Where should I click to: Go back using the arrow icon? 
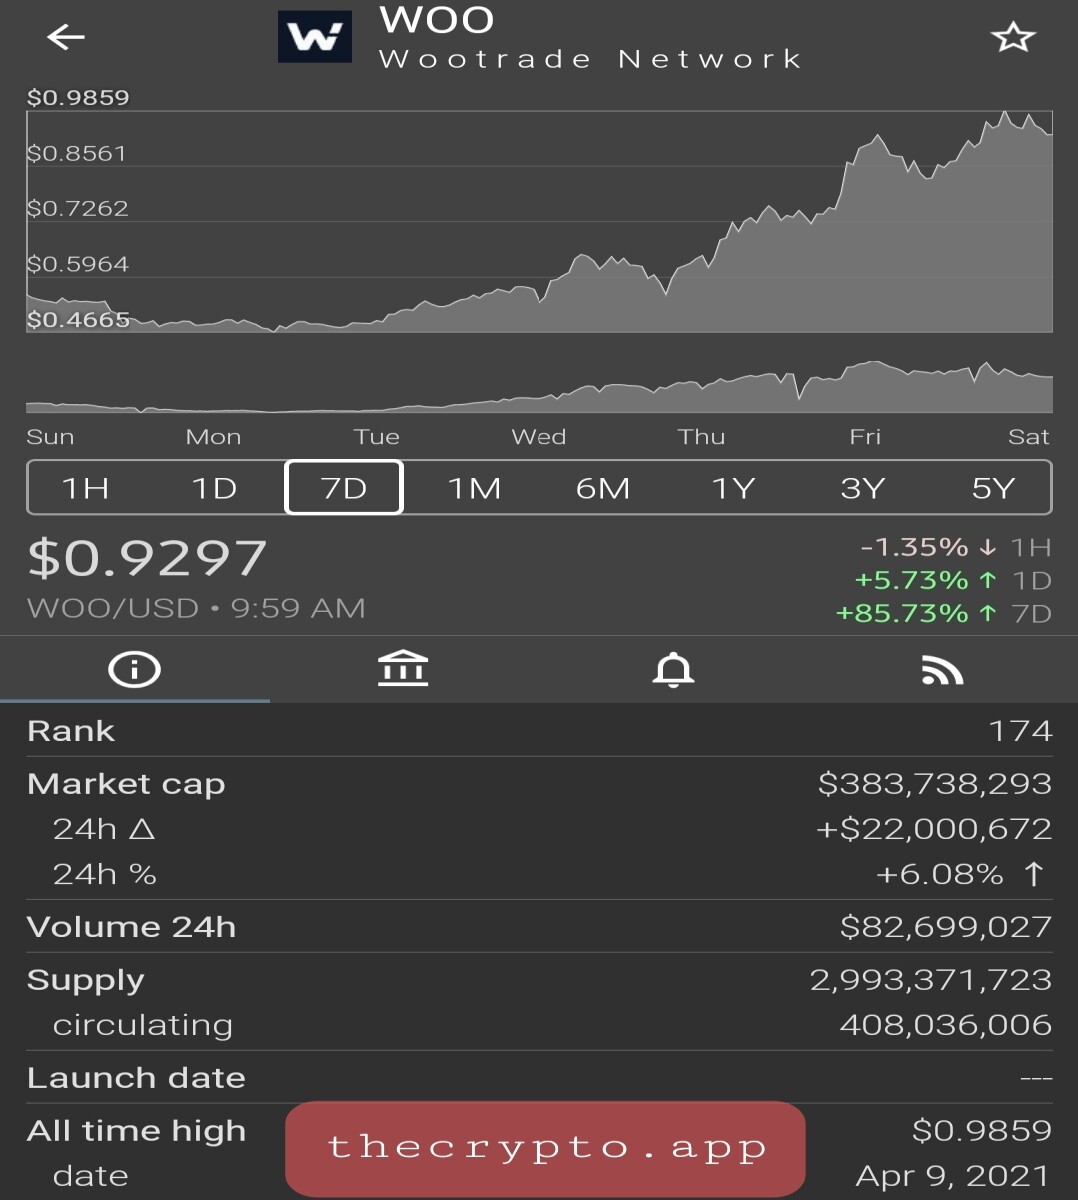[x=66, y=38]
